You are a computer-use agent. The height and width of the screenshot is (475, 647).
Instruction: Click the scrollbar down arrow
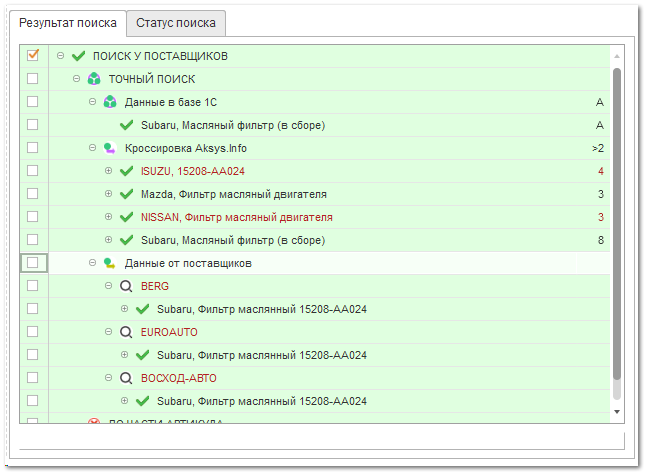617,412
